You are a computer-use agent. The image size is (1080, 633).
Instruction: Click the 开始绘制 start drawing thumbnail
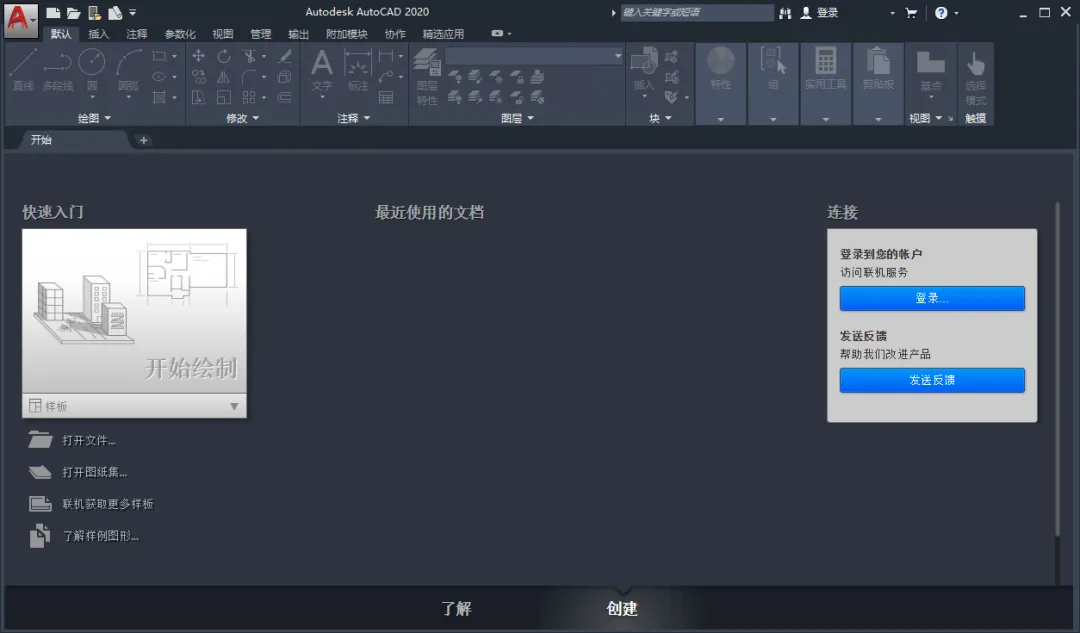point(134,311)
